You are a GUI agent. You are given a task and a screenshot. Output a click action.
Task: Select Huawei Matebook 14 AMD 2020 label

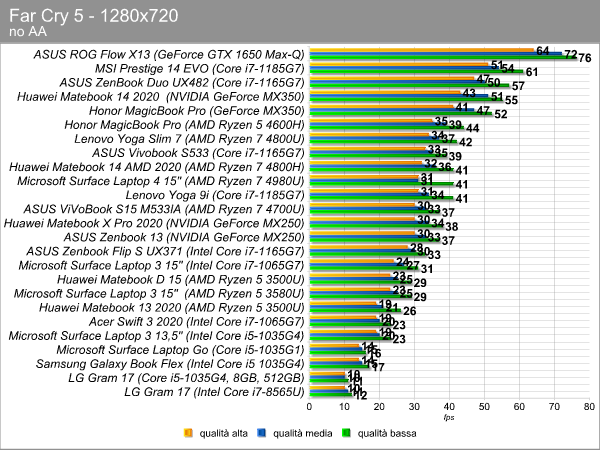(157, 167)
